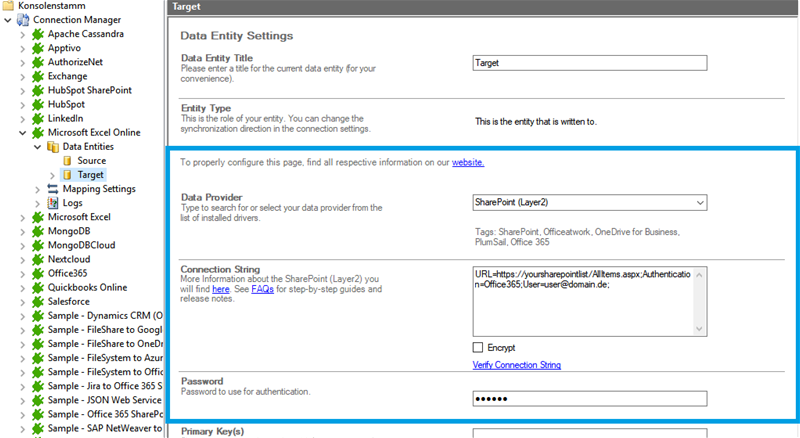Select the Data Entities folder icon
Image resolution: width=800 pixels, height=438 pixels.
pos(53,146)
